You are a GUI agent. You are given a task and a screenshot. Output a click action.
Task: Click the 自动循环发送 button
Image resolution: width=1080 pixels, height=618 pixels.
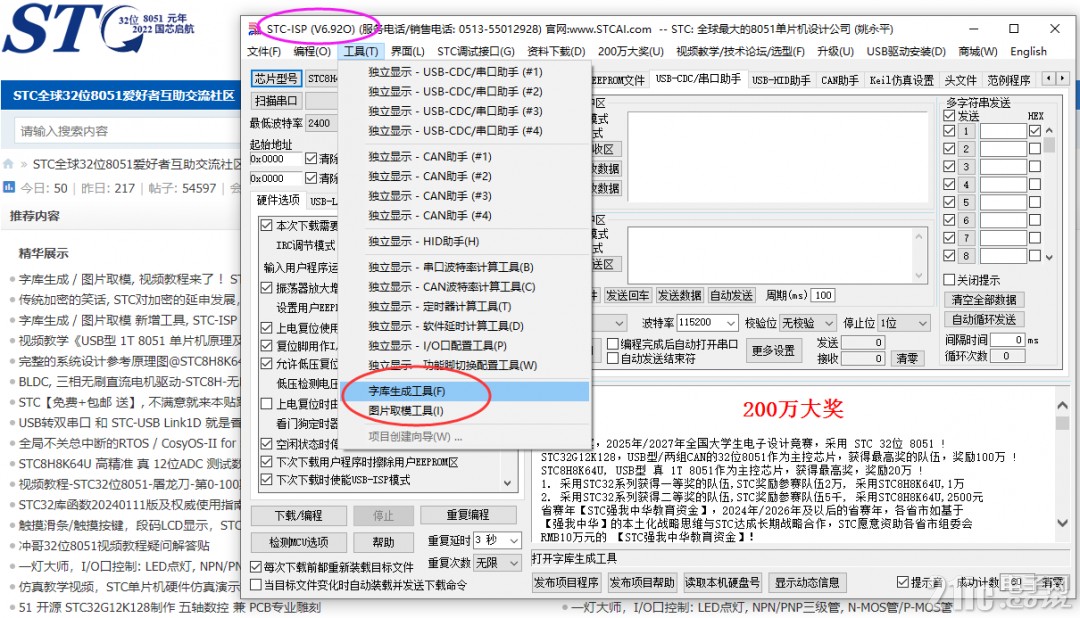point(984,320)
